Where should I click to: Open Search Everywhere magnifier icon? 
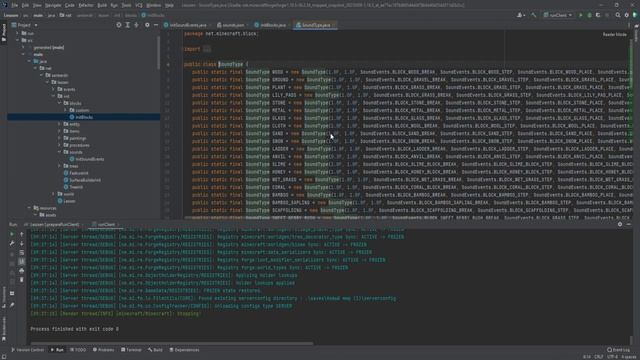pos(618,15)
